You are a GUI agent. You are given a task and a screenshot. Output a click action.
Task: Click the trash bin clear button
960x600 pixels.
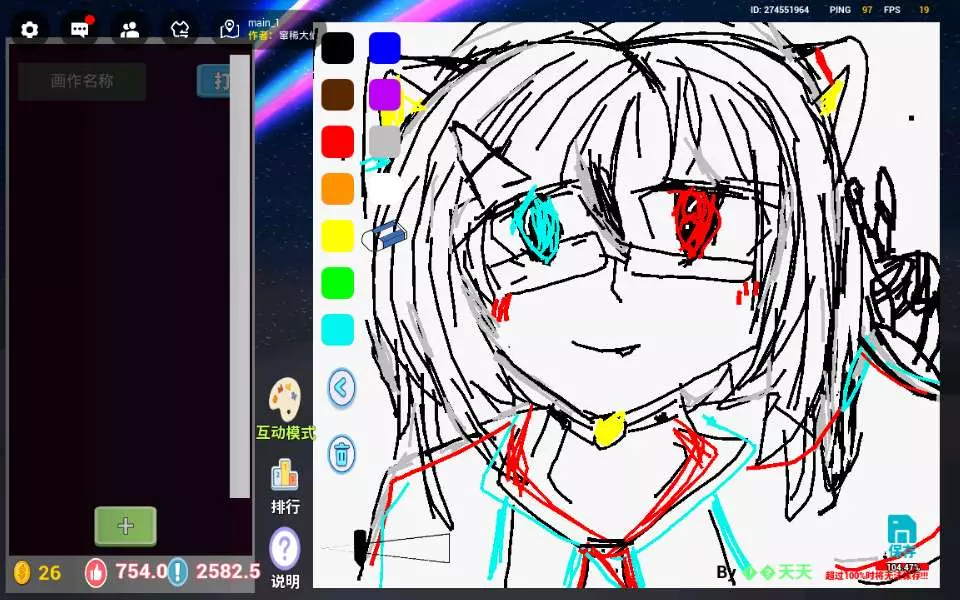pyautogui.click(x=342, y=454)
